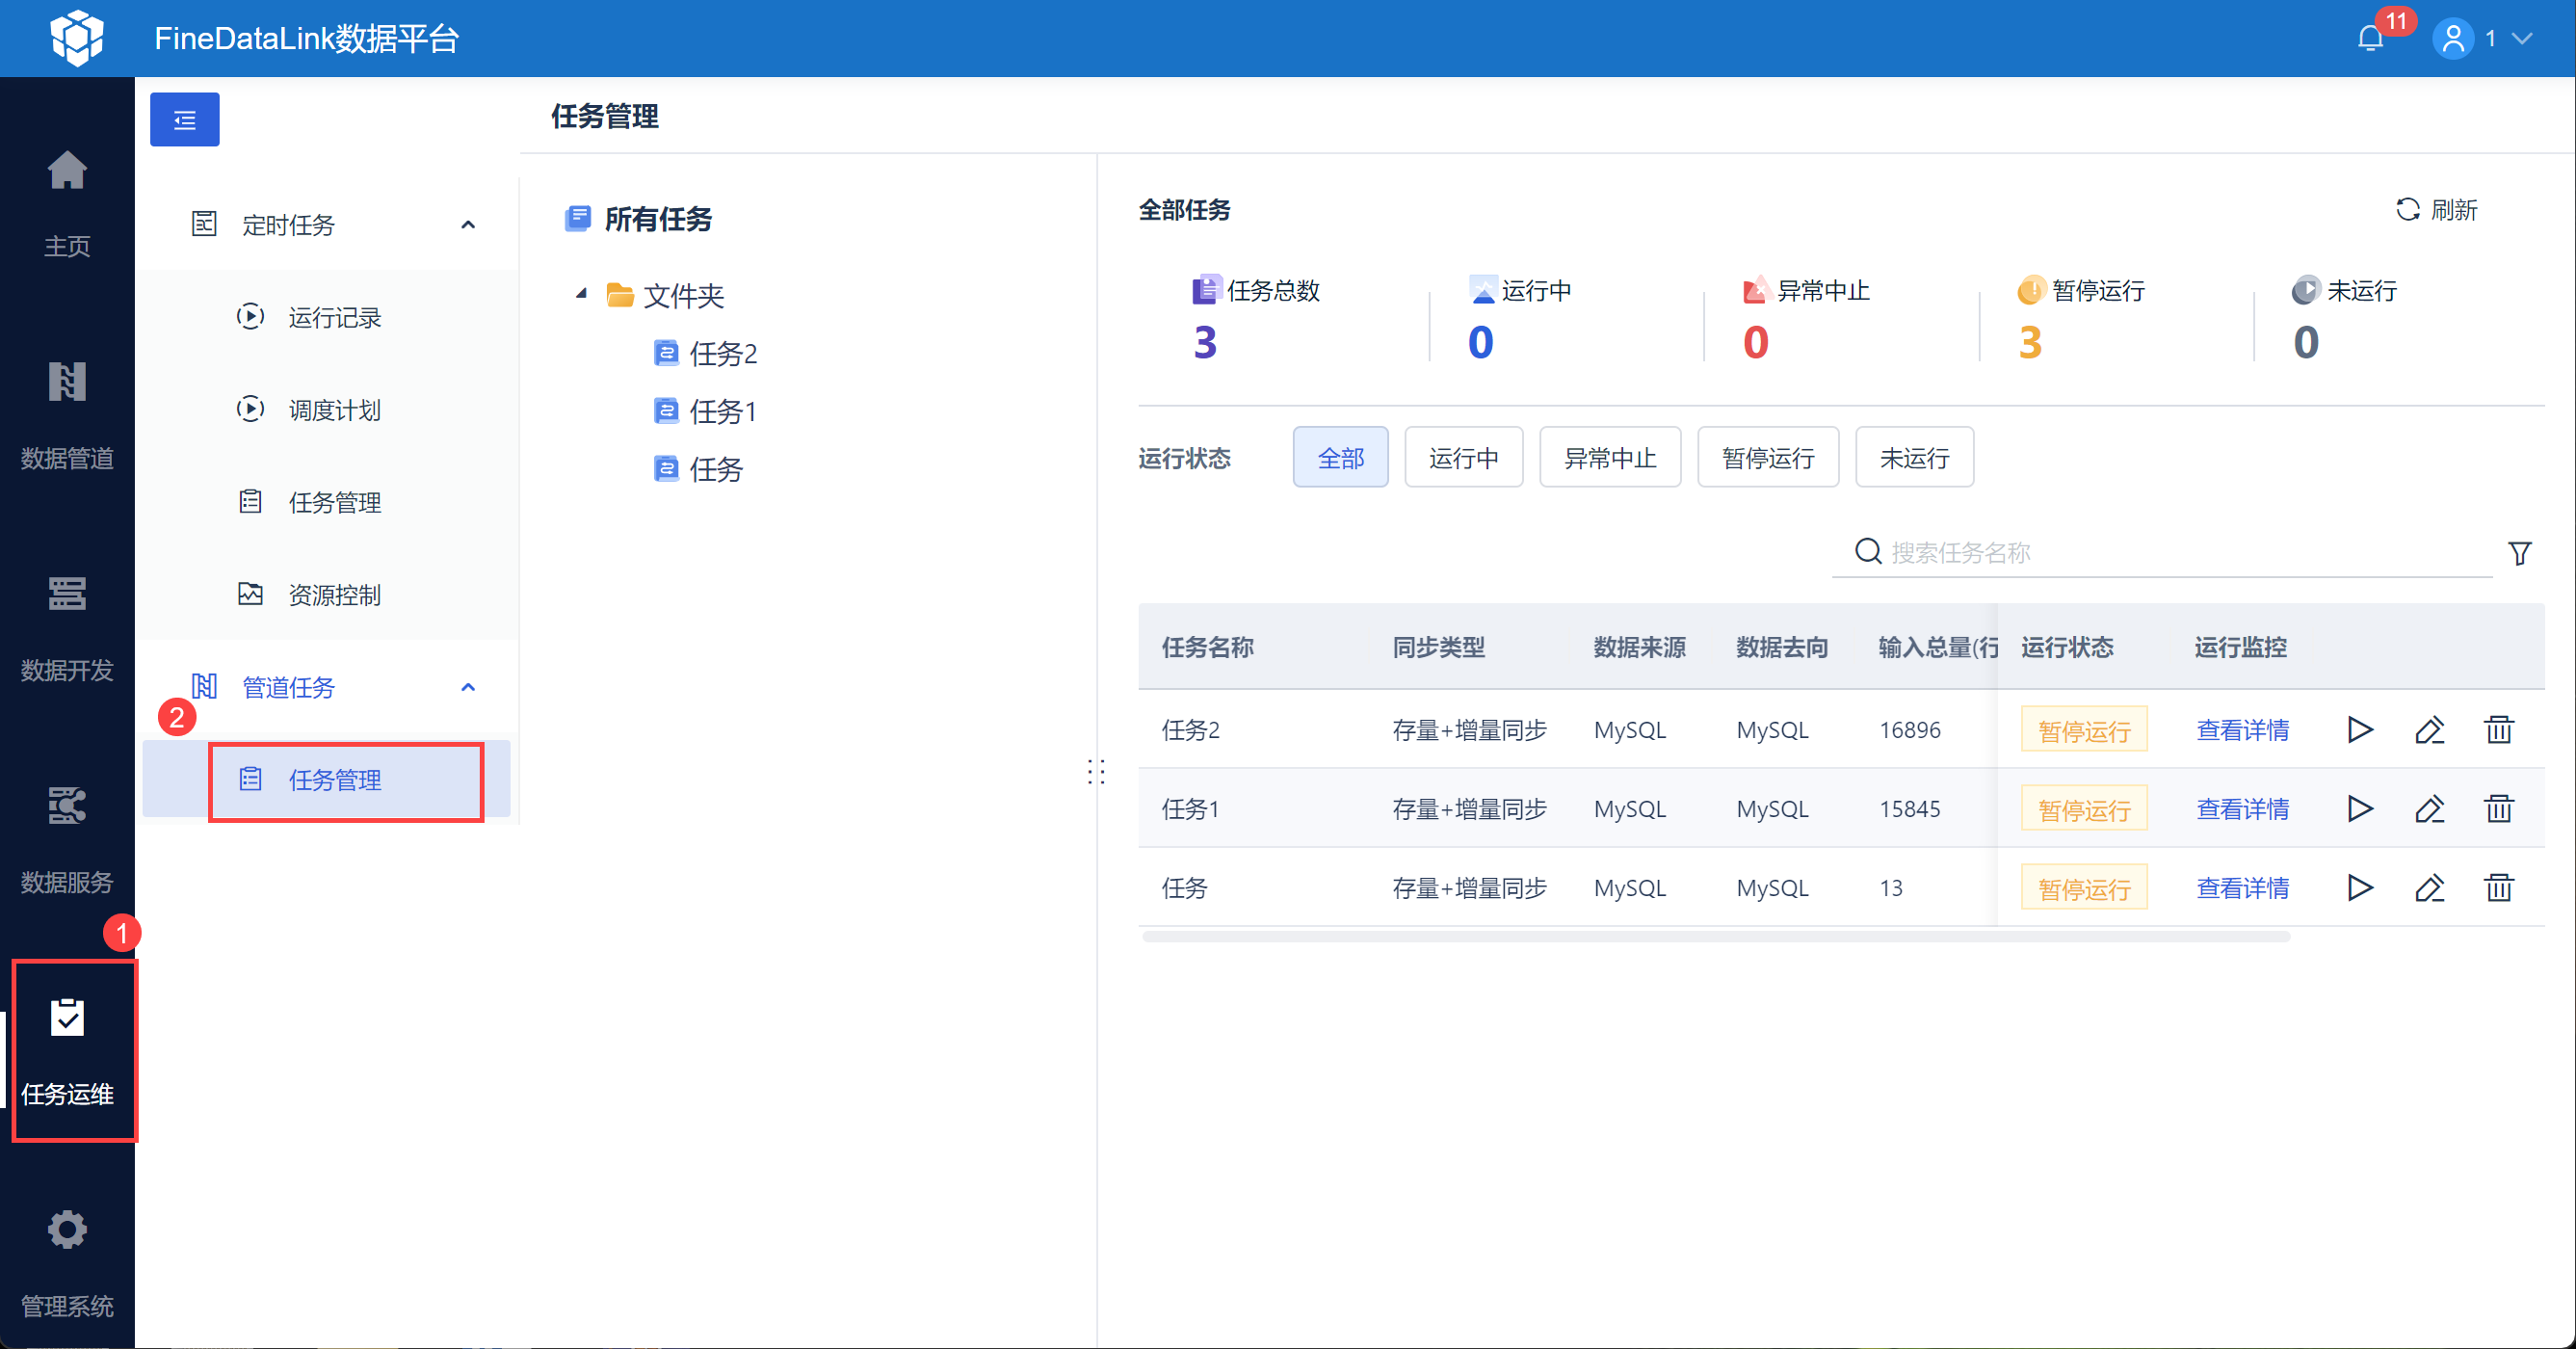Start 任务2 with the play icon
2576x1349 pixels.
click(2360, 730)
